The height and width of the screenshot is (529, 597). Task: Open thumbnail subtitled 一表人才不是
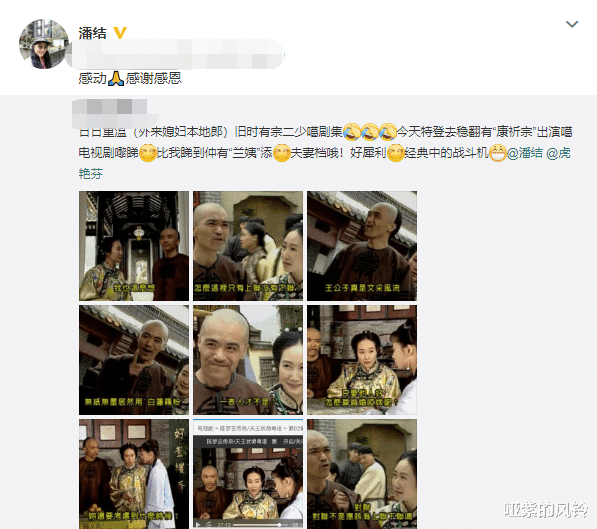248,360
